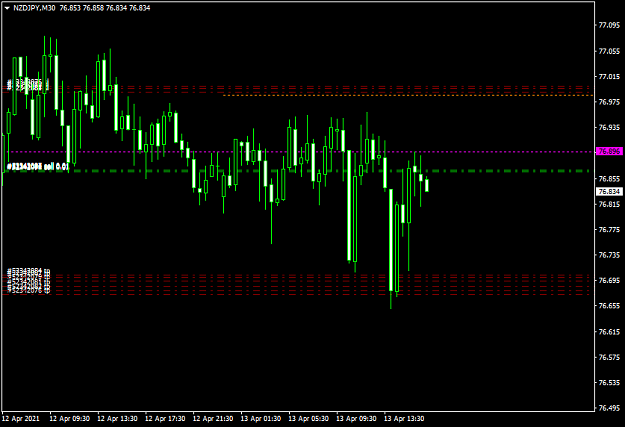Click the 12 Apr 09:30 time label

click(69, 419)
